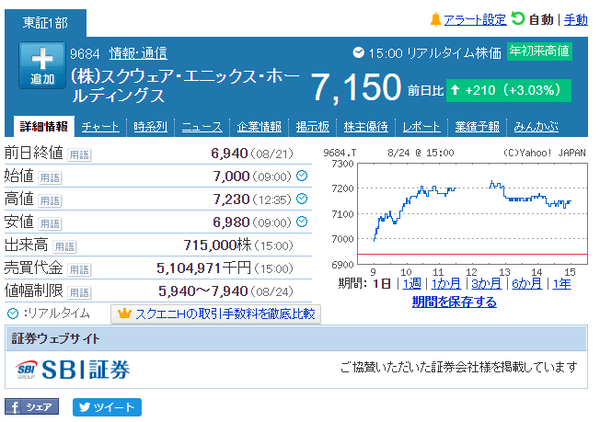Select the 詳細情報 tab
600x422 pixels.
point(44,126)
